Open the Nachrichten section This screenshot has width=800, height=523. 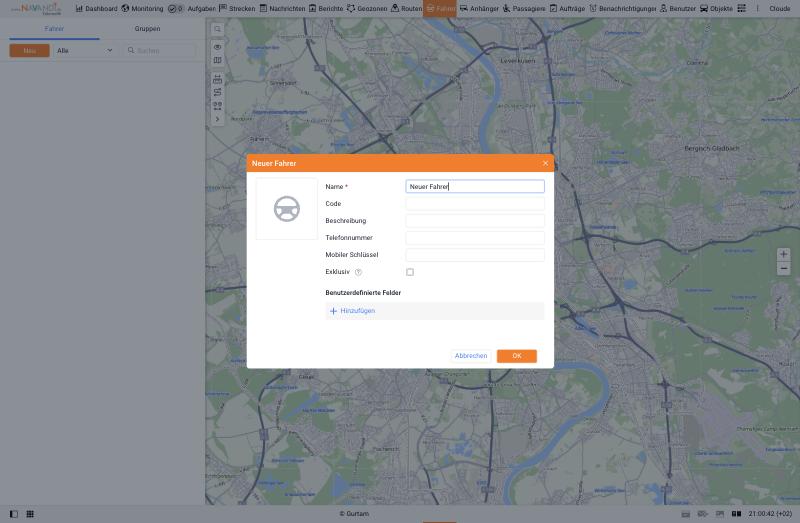(282, 8)
